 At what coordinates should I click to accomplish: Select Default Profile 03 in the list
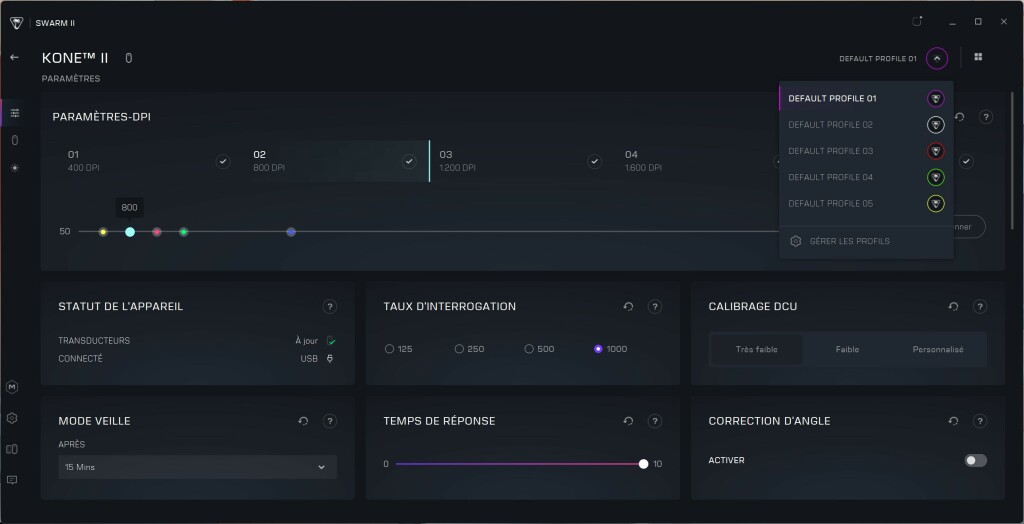pos(866,151)
